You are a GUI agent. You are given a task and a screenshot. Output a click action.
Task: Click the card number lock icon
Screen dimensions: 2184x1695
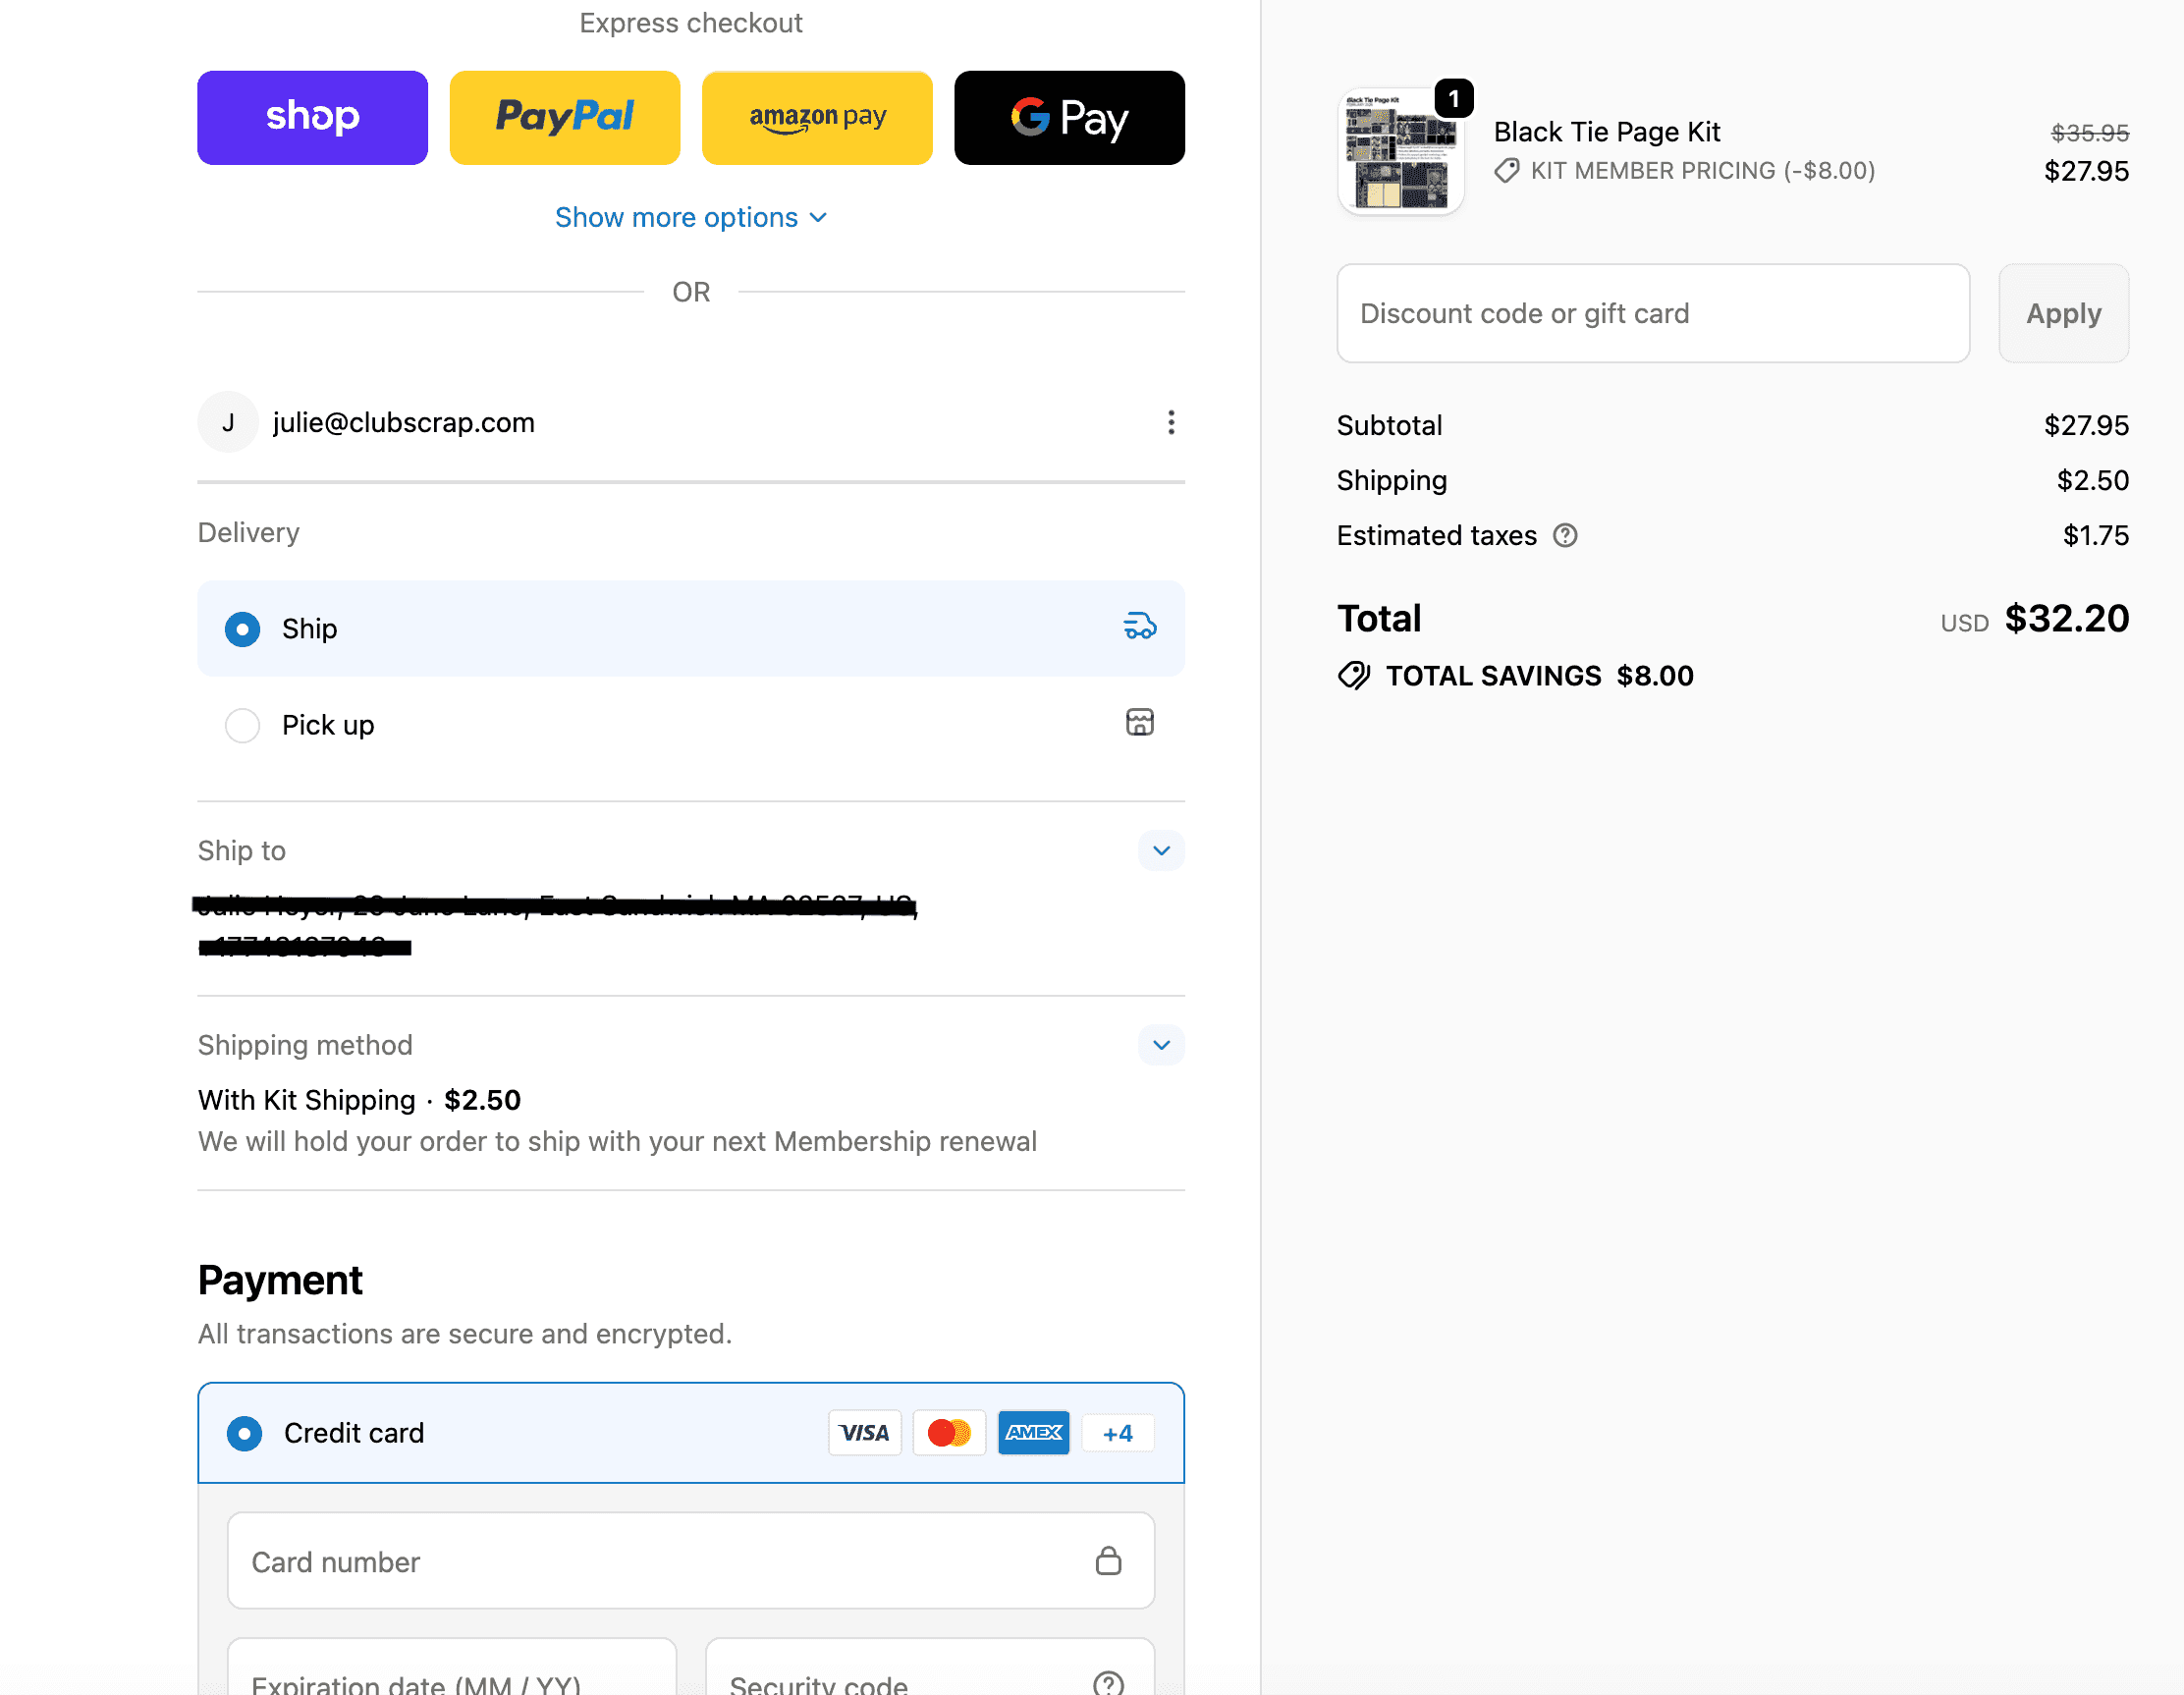tap(1108, 1560)
